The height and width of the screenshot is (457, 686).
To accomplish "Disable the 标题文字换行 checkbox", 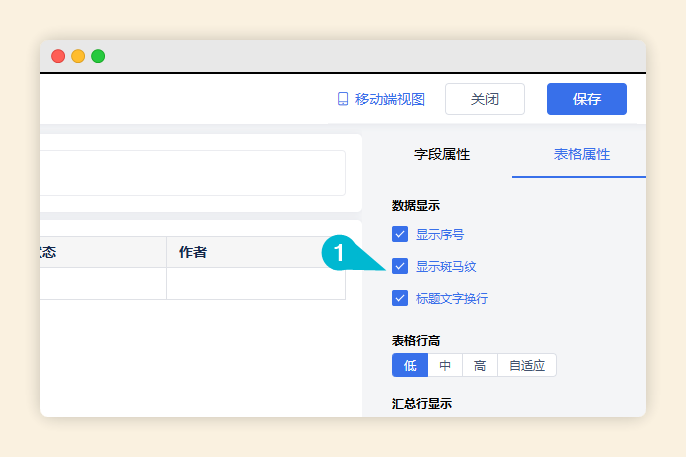I will pyautogui.click(x=400, y=298).
